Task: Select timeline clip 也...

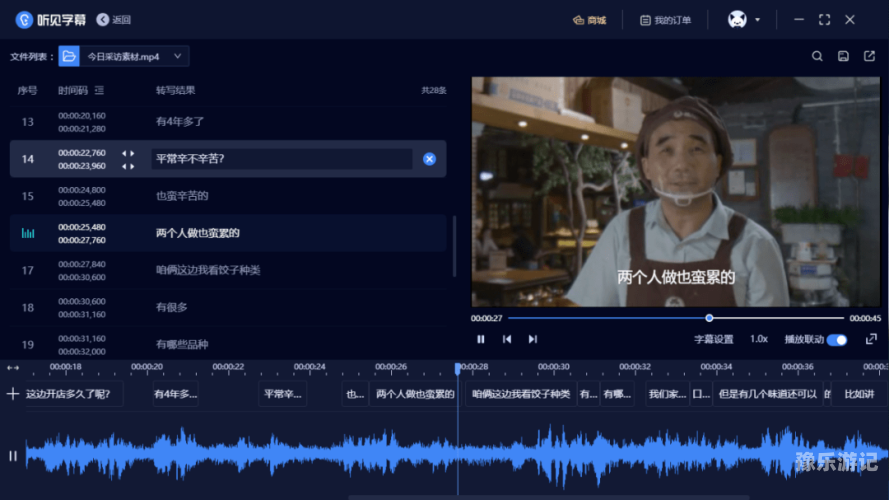Action: [x=355, y=394]
